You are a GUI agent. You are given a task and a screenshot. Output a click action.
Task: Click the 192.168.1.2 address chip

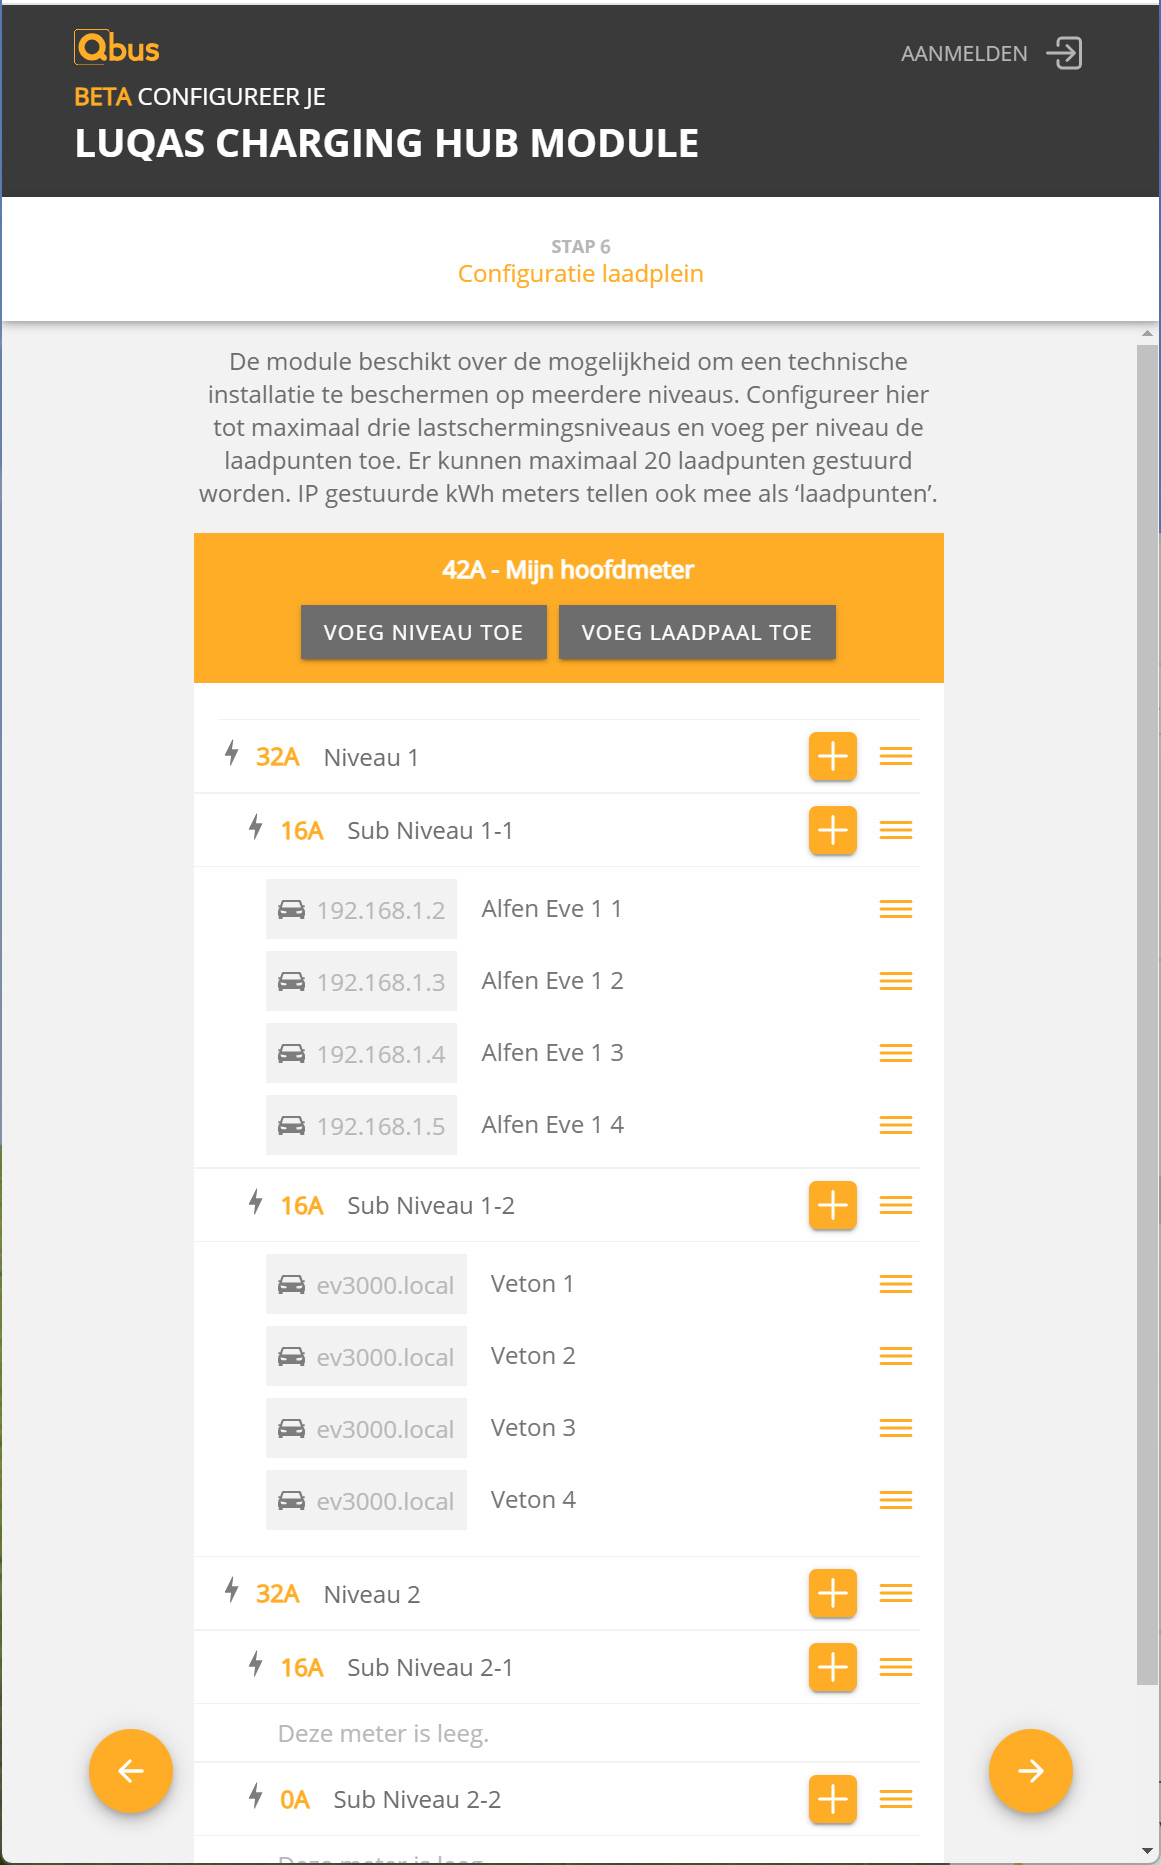pyautogui.click(x=361, y=909)
